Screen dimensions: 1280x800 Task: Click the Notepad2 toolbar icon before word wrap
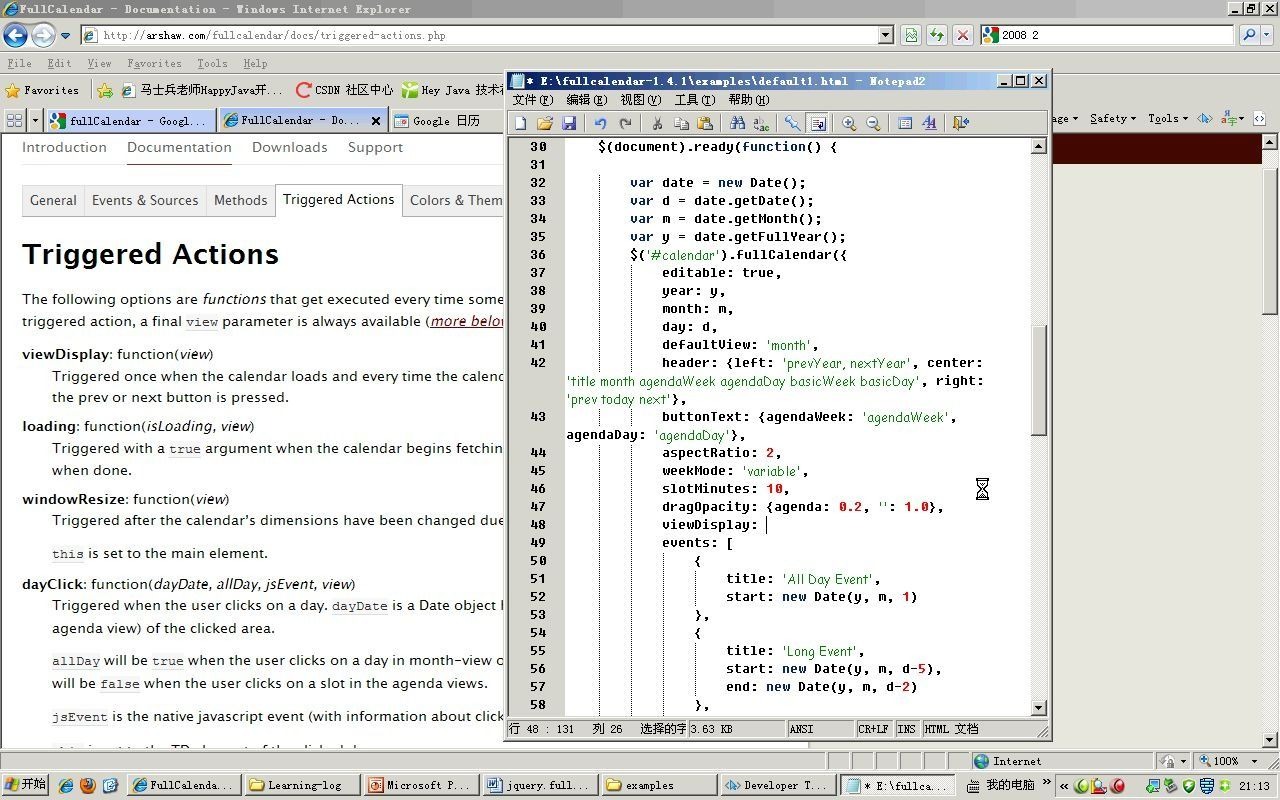[792, 123]
